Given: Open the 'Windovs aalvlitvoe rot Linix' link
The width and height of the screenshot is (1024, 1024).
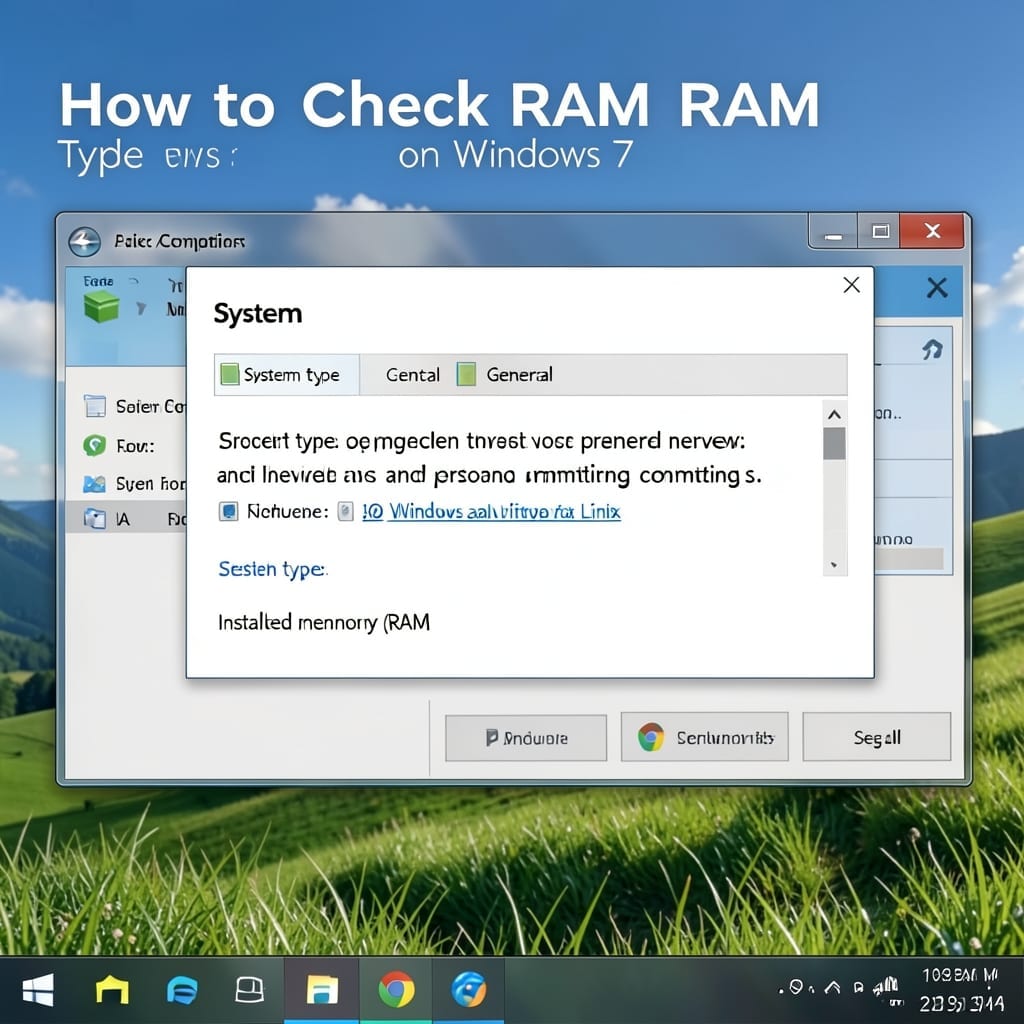Looking at the screenshot, I should 491,511.
